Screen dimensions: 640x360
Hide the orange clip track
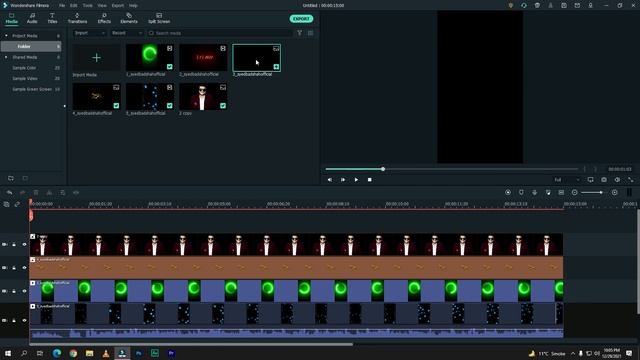coord(24,268)
